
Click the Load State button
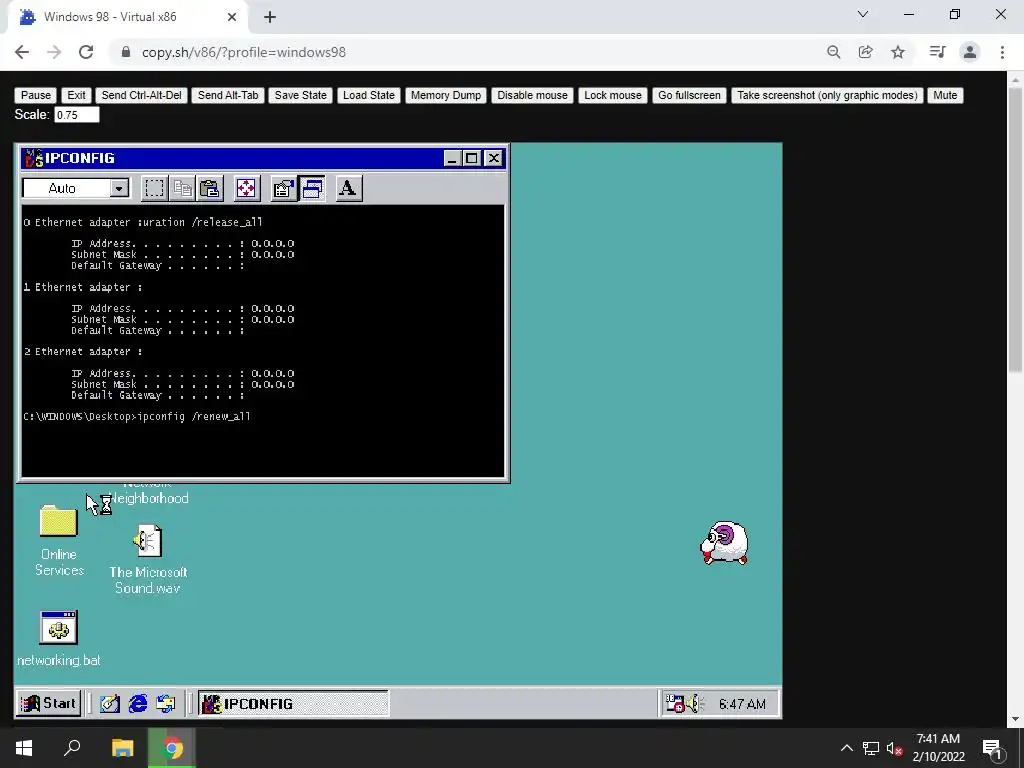pyautogui.click(x=369, y=95)
